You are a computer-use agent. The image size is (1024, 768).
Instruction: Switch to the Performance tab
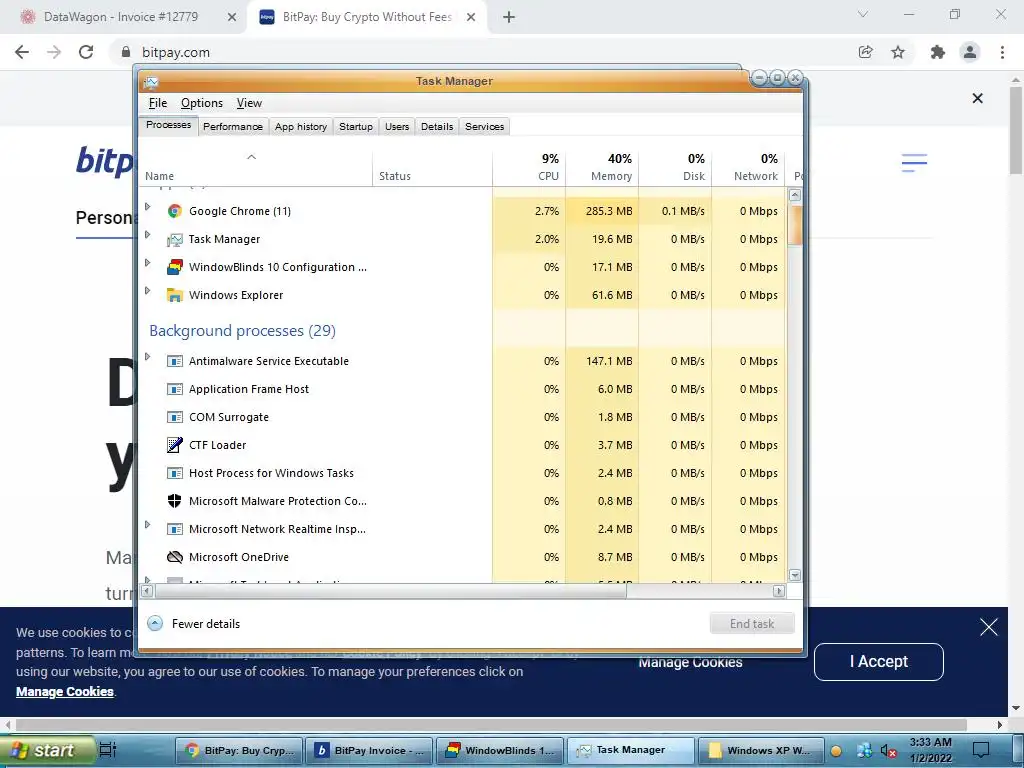tap(232, 127)
